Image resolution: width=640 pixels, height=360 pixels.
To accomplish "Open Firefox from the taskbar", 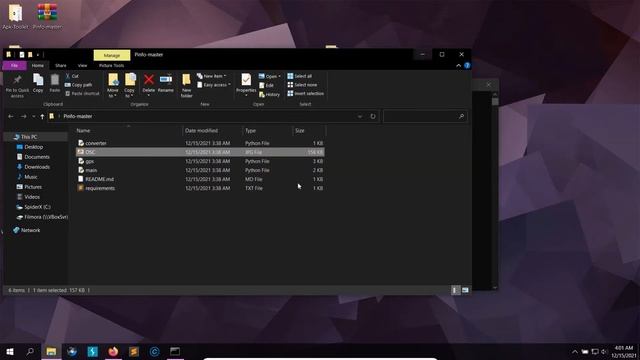I will (x=113, y=351).
